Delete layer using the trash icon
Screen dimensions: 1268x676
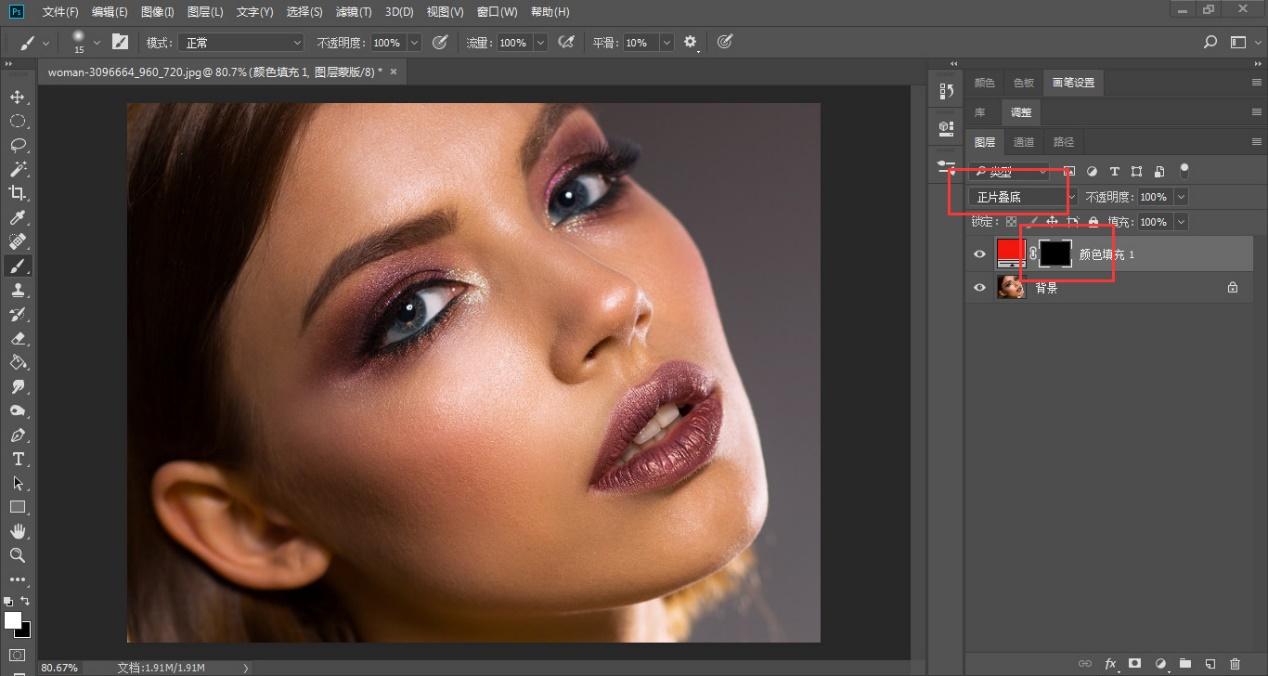(x=1235, y=663)
